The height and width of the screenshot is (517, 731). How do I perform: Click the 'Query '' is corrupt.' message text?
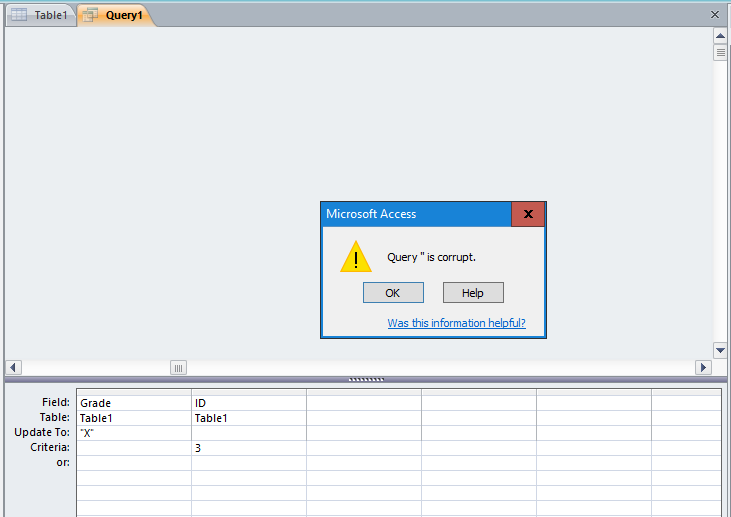pos(431,257)
